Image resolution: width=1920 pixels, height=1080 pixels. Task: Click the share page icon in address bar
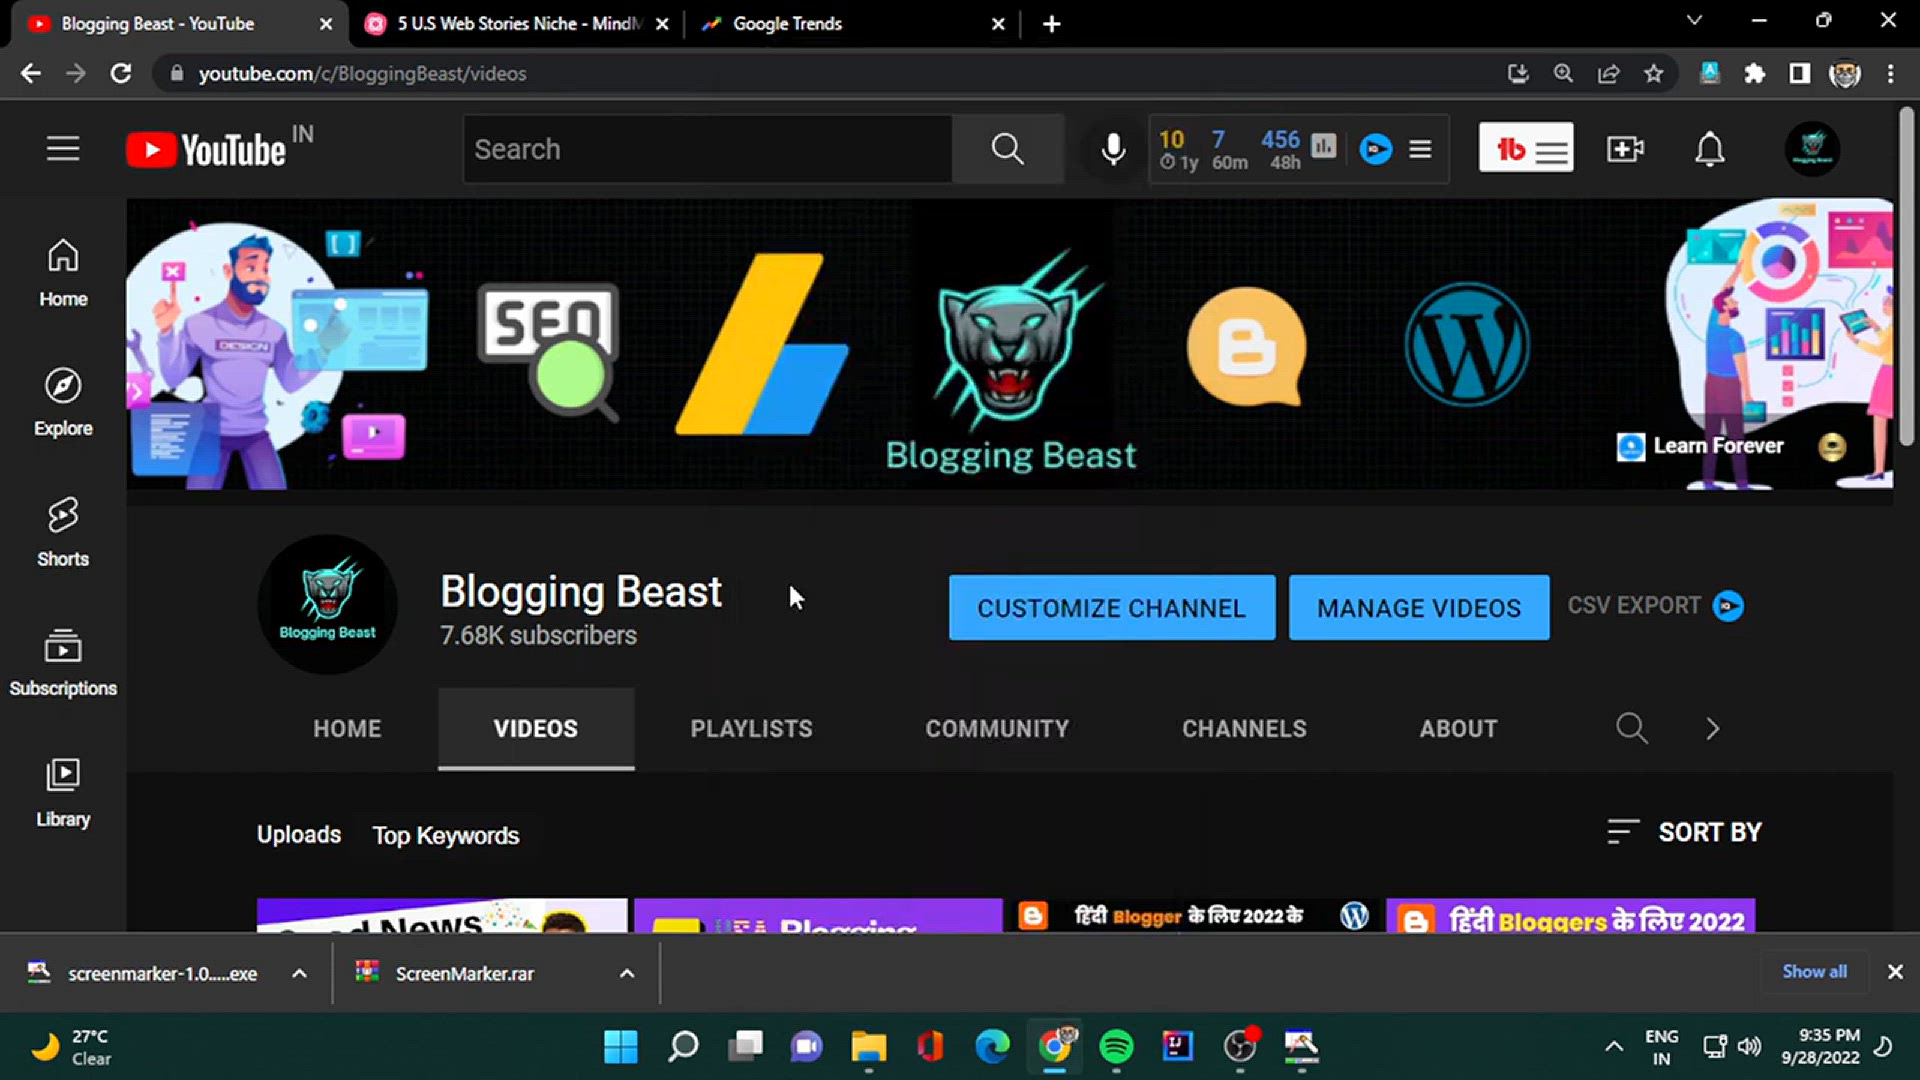coord(1609,73)
